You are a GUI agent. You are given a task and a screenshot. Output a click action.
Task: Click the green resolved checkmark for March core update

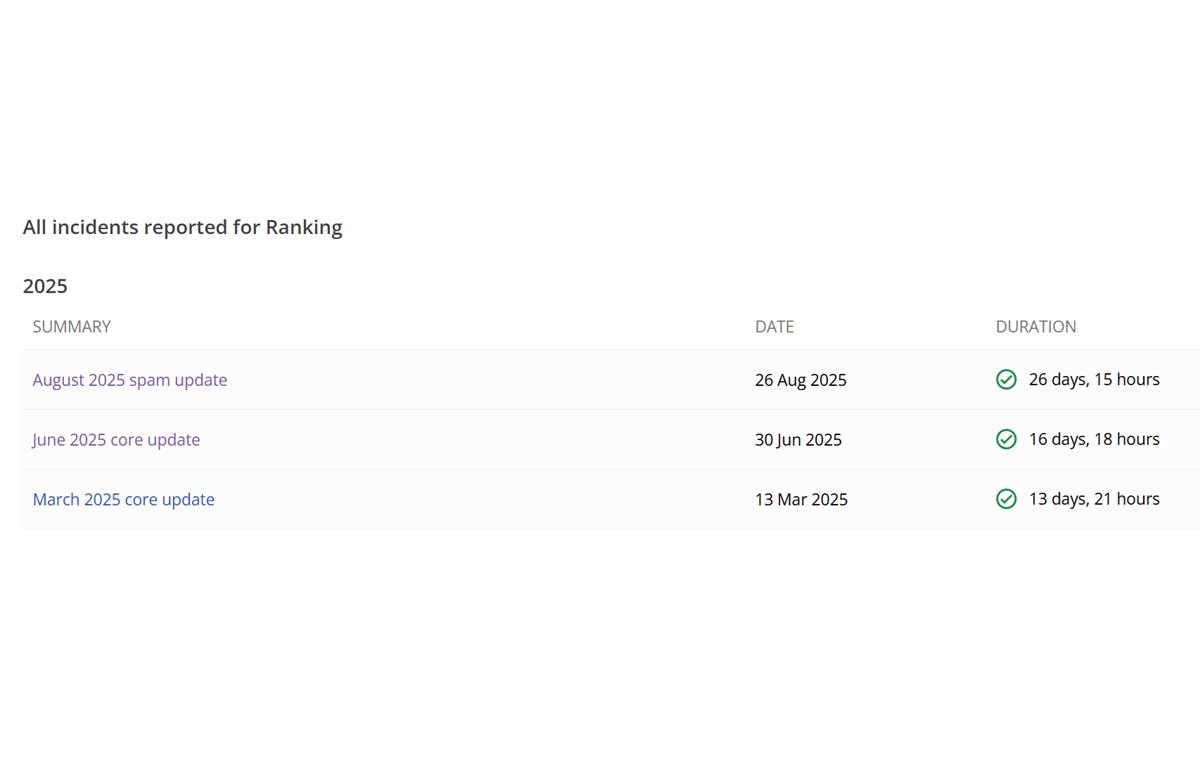pyautogui.click(x=1006, y=499)
